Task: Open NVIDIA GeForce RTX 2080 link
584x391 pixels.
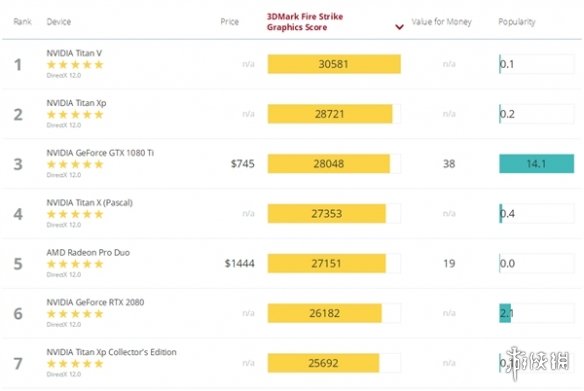Action: pyautogui.click(x=95, y=302)
